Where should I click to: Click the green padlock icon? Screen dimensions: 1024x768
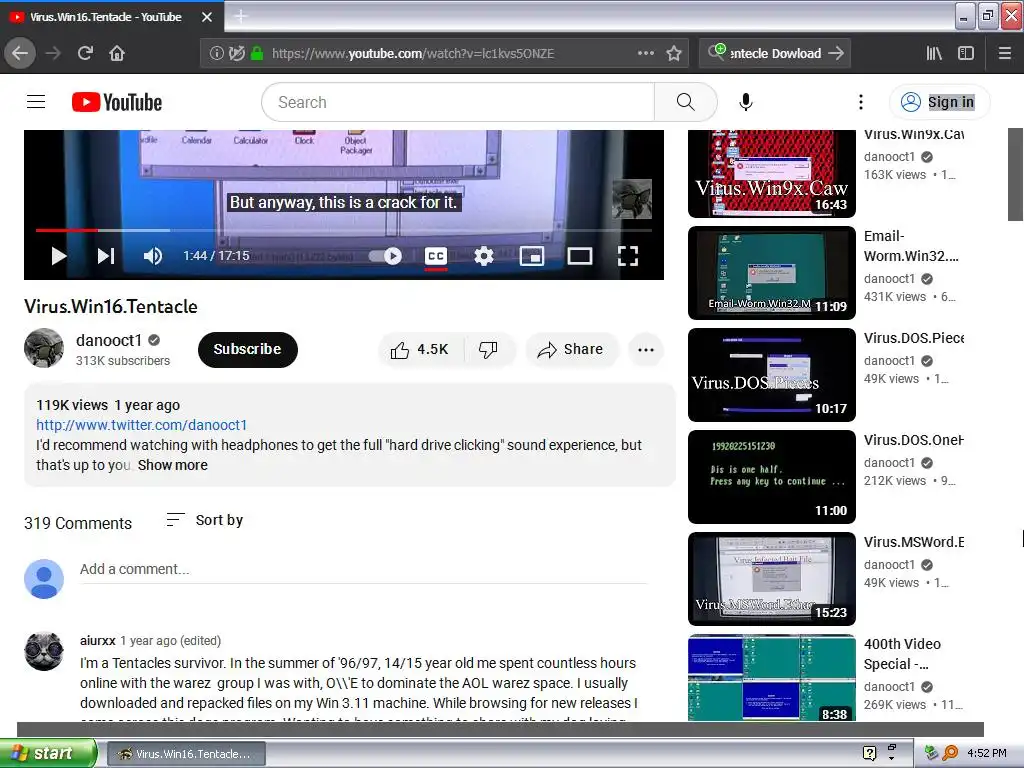[257, 53]
